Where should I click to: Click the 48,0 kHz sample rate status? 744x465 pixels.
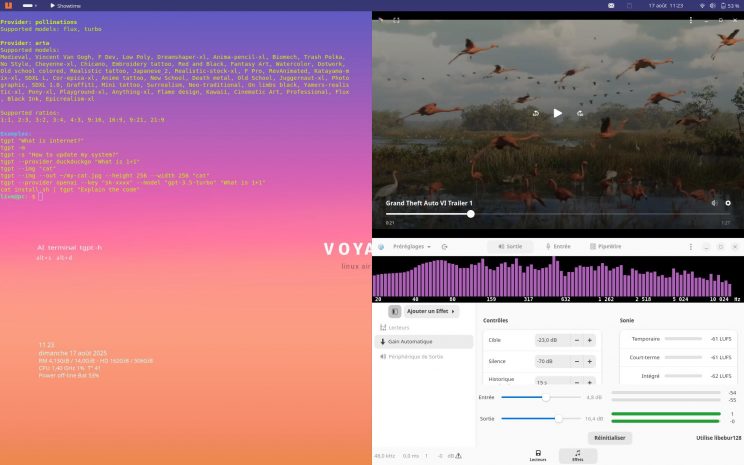point(384,456)
